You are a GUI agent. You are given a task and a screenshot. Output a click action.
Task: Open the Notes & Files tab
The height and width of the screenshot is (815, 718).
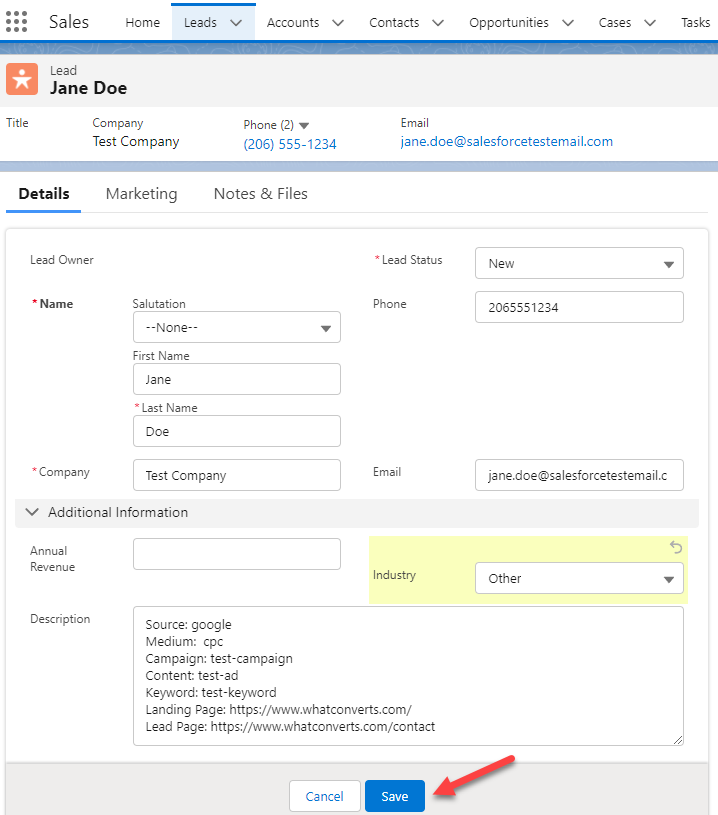pos(260,194)
